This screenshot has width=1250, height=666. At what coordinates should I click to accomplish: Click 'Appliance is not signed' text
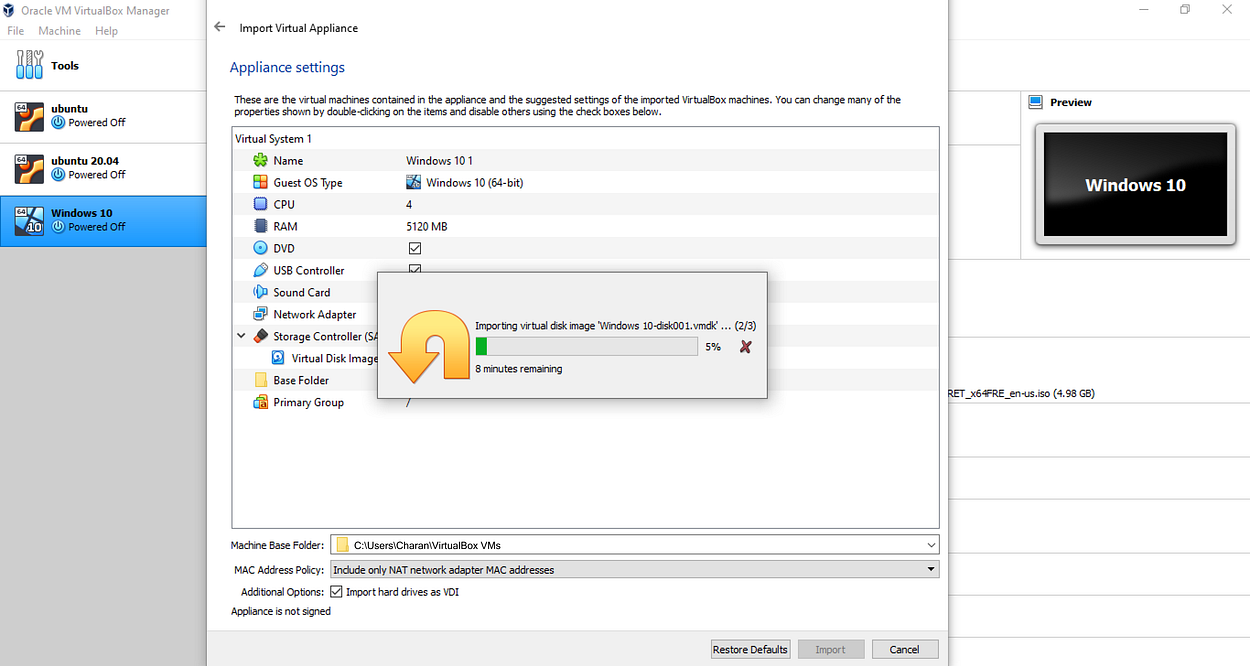click(281, 611)
